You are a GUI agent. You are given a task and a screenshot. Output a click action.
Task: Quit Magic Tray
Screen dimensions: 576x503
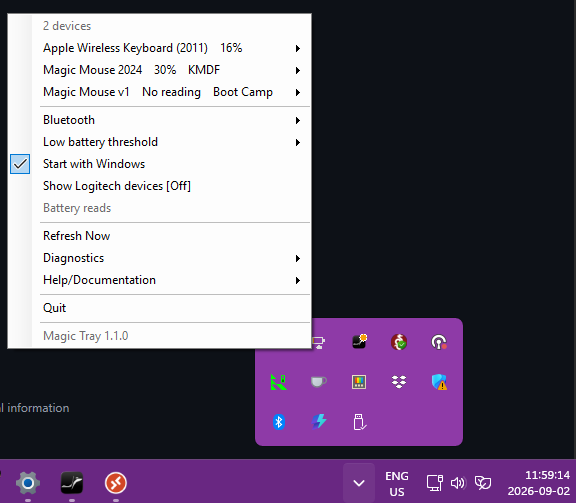(x=159, y=308)
